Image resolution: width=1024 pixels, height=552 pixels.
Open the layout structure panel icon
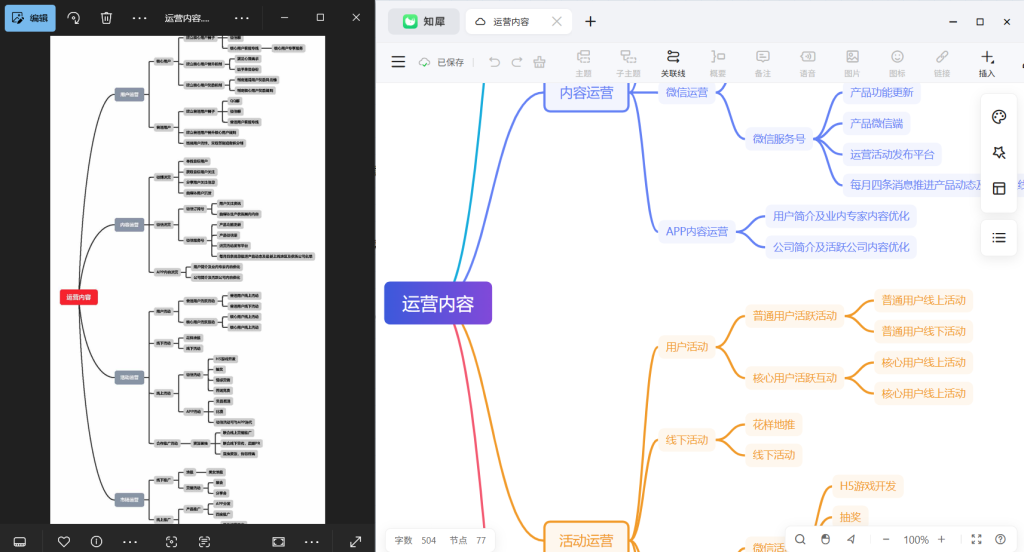click(x=999, y=188)
